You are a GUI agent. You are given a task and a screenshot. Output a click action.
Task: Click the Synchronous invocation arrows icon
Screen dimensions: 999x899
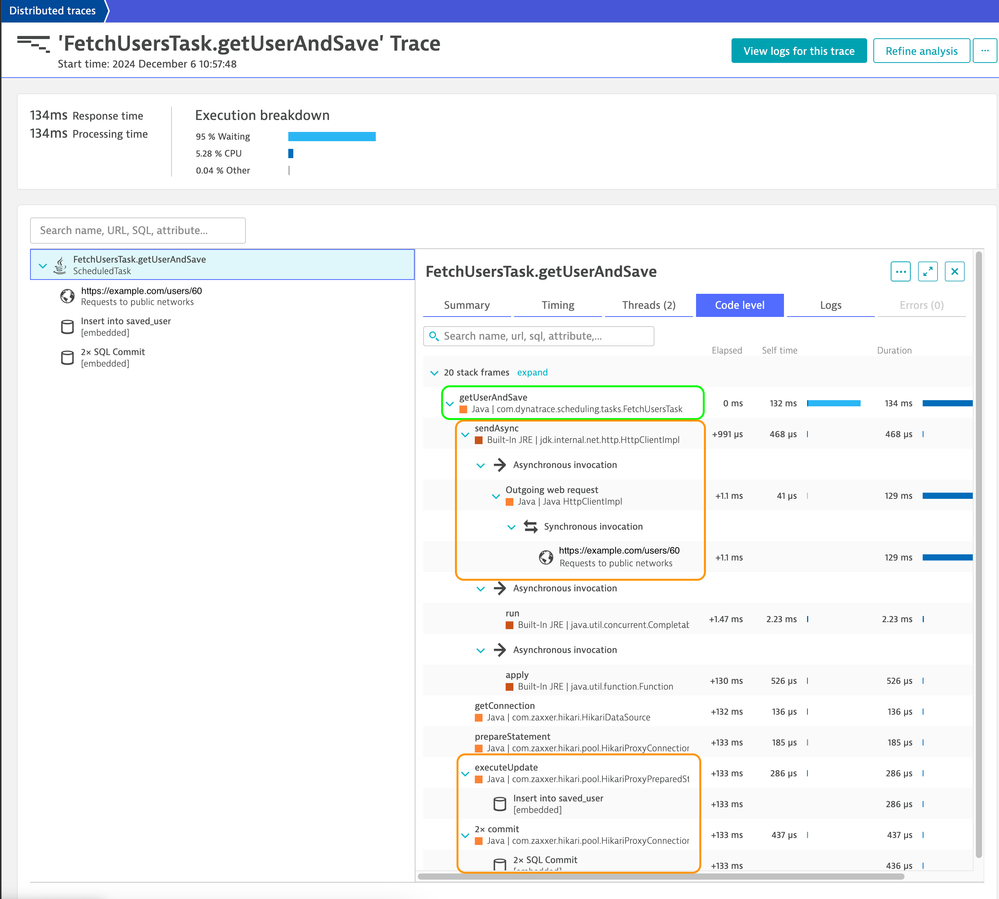pos(531,527)
